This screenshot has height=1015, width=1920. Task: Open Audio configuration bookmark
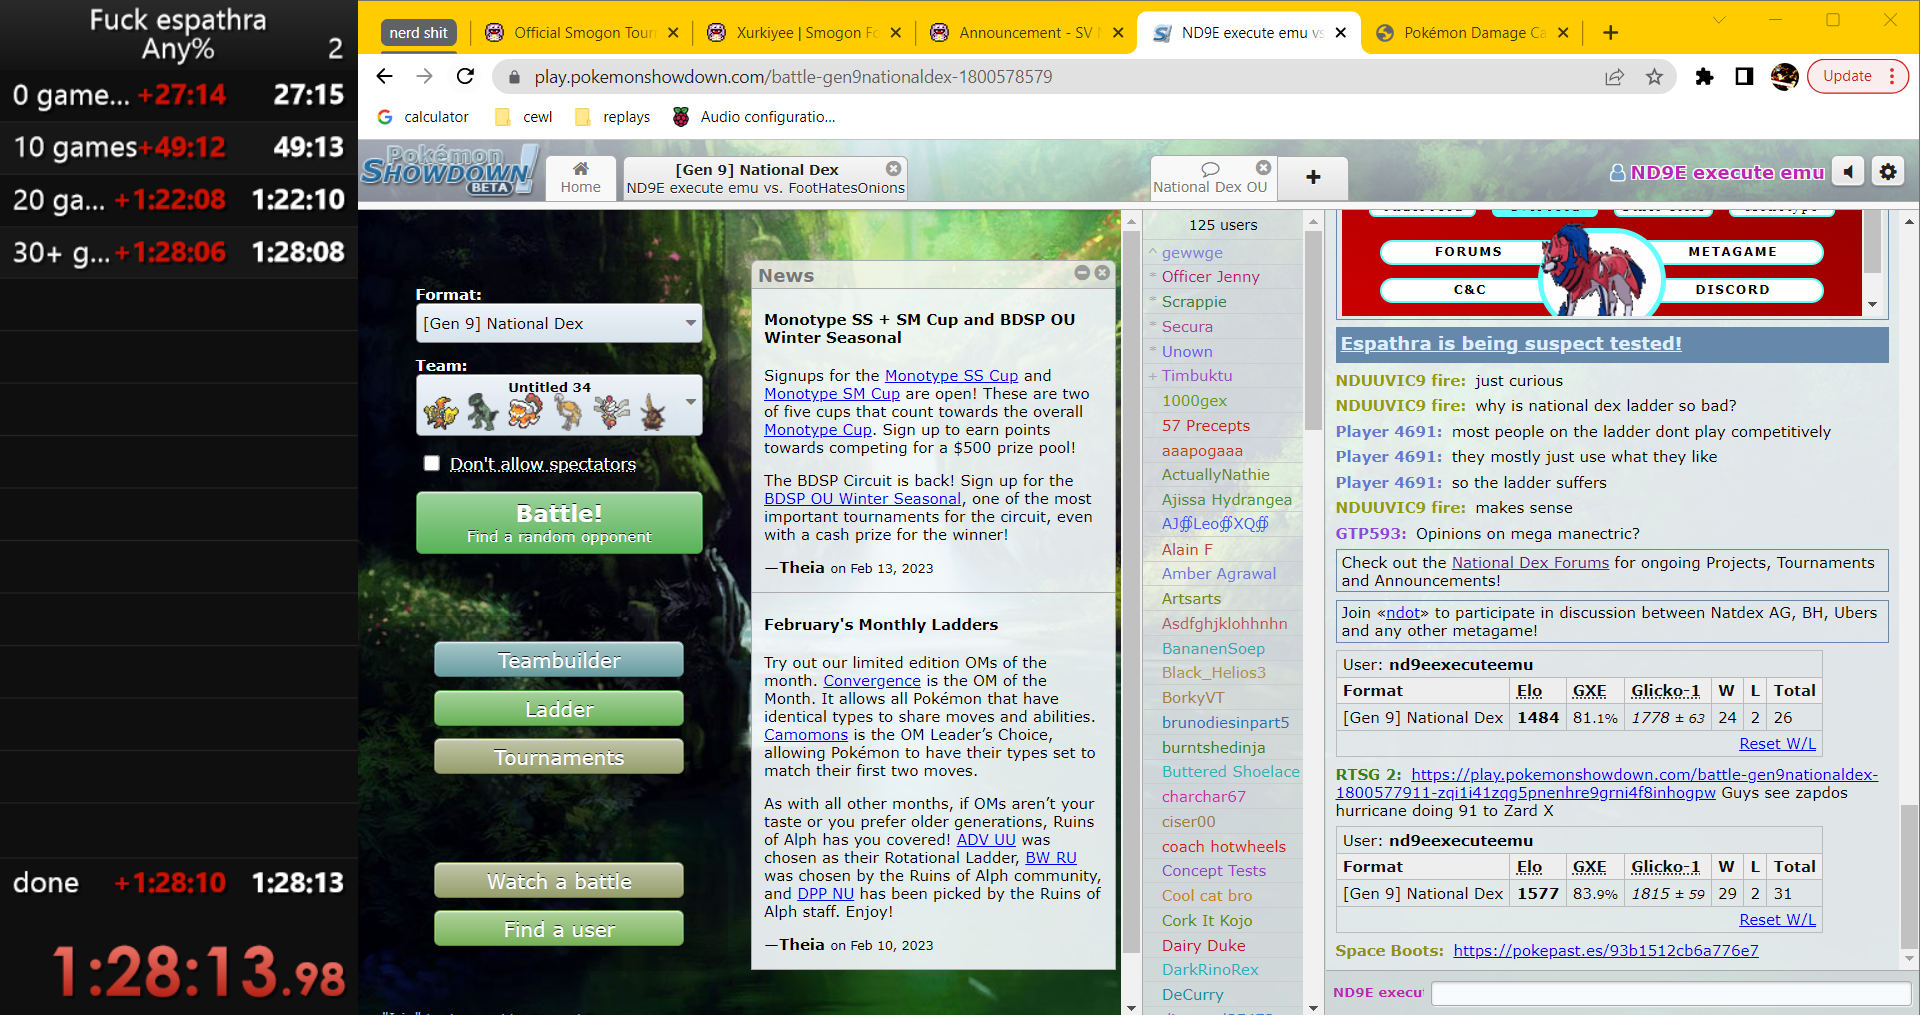(755, 117)
